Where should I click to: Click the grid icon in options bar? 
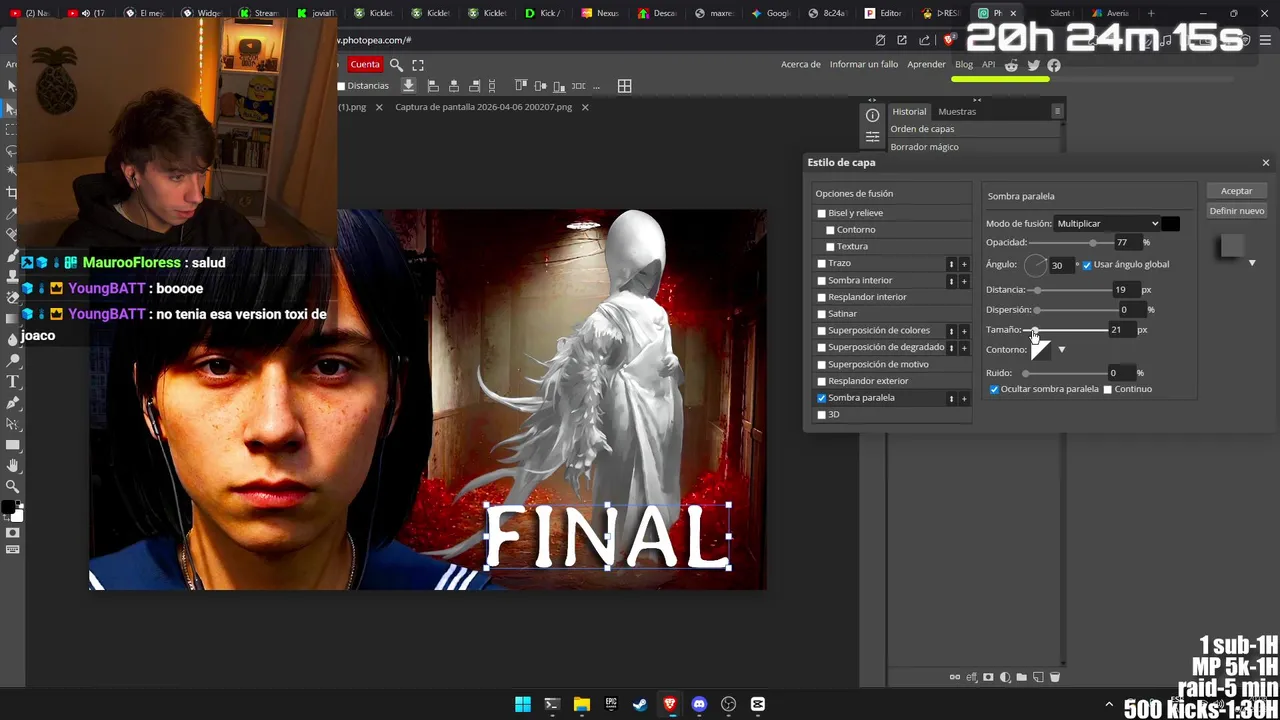[x=624, y=86]
